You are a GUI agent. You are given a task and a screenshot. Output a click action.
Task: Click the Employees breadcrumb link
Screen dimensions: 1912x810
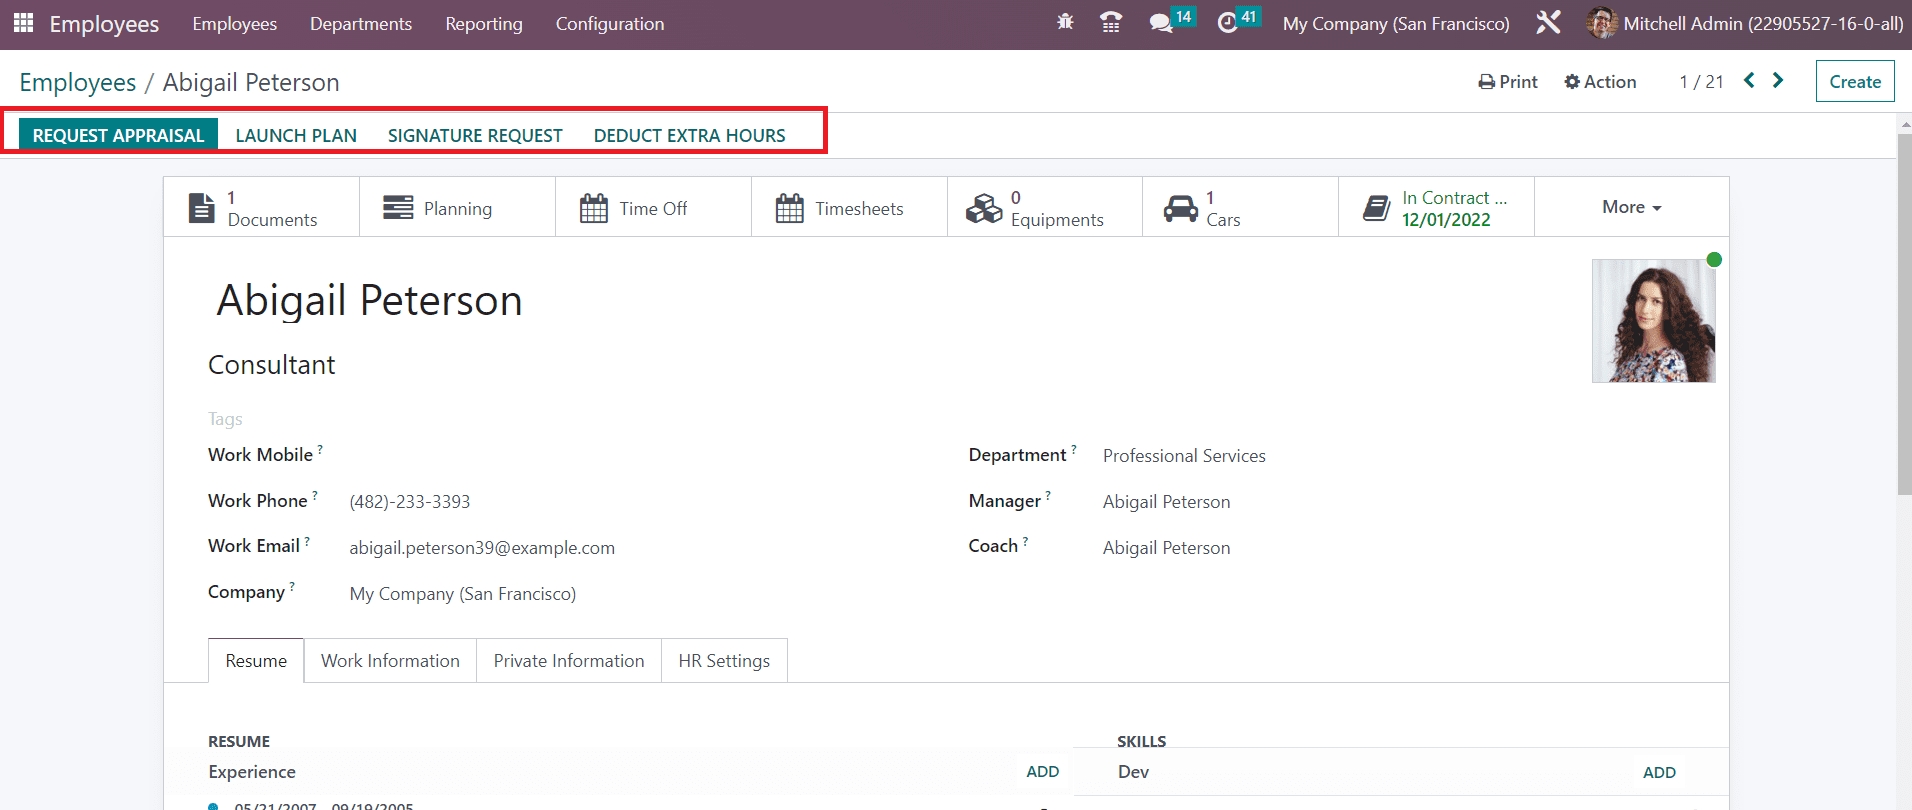(78, 83)
